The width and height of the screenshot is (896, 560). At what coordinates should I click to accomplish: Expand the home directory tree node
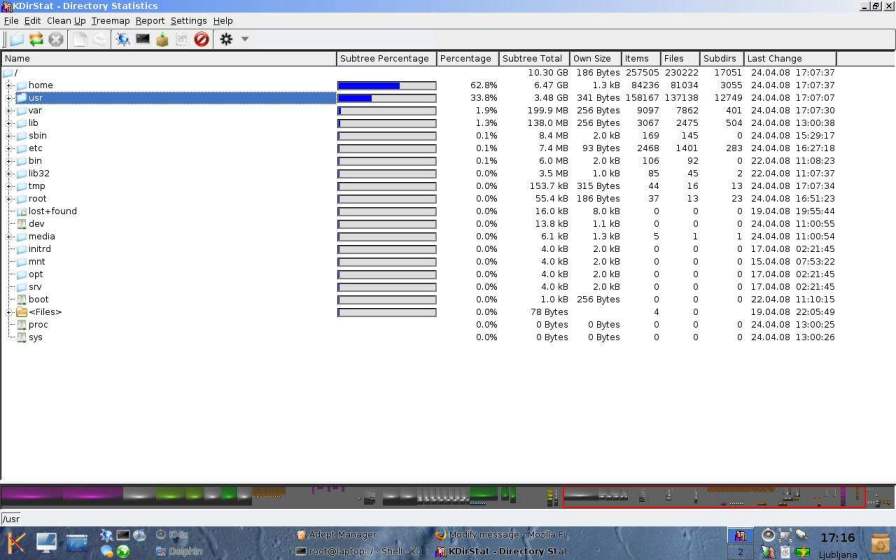pos(9,86)
